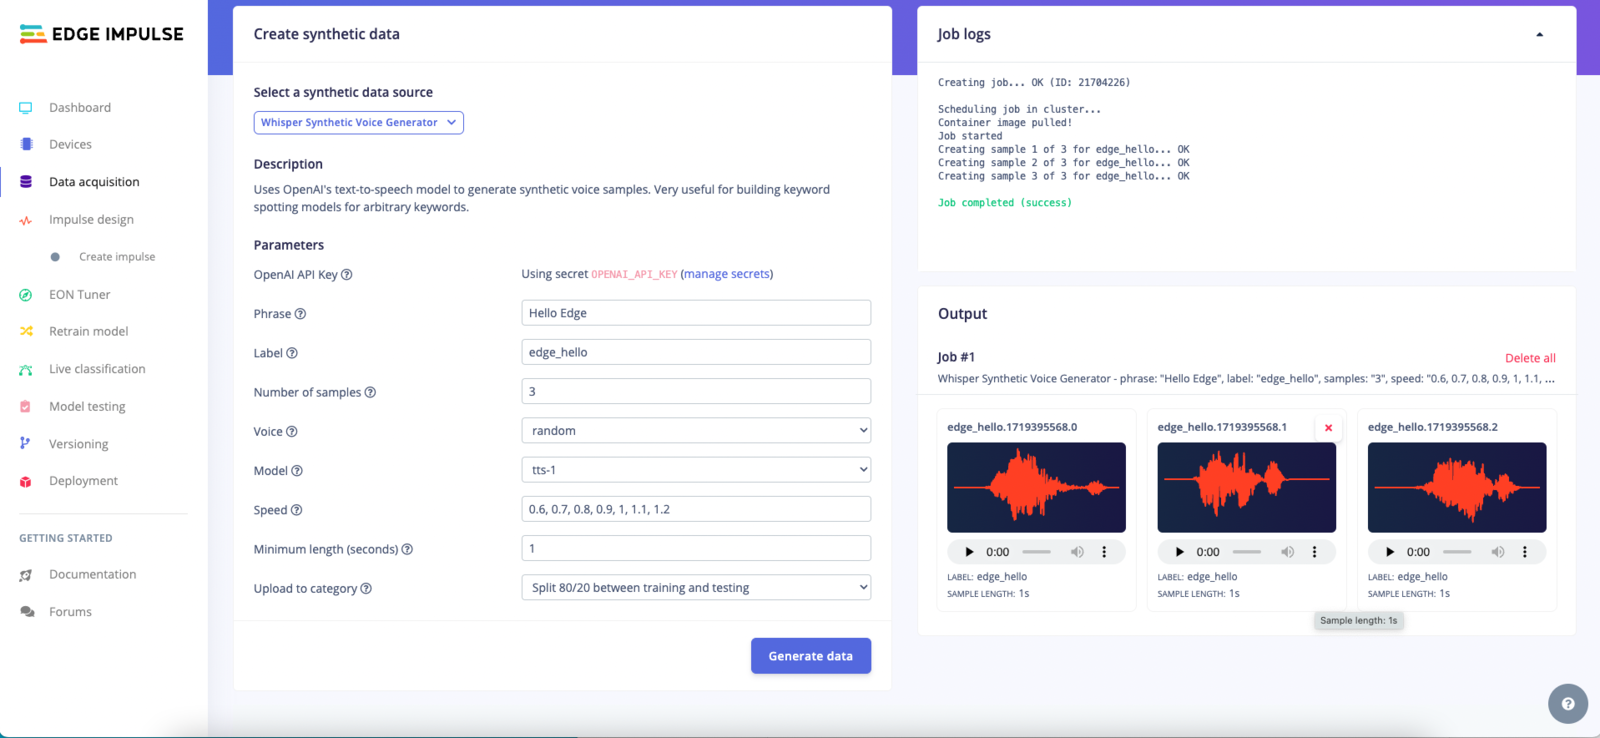The height and width of the screenshot is (738, 1600).
Task: Mute audio for edge_hello.1719395568.1
Action: (x=1287, y=552)
